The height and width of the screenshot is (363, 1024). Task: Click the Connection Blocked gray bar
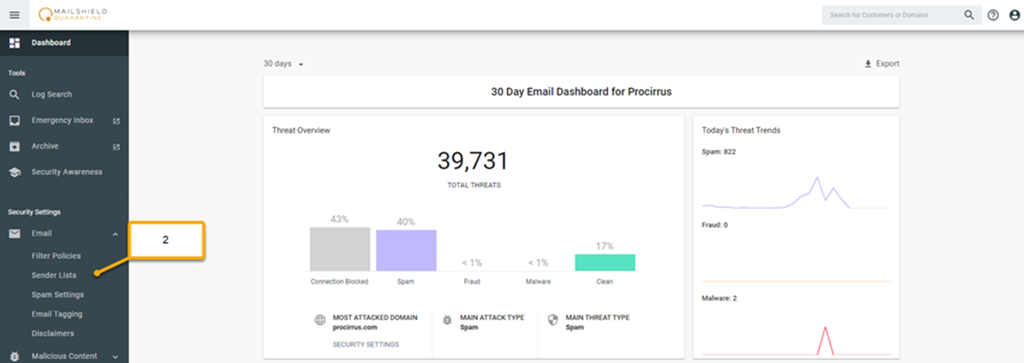340,249
